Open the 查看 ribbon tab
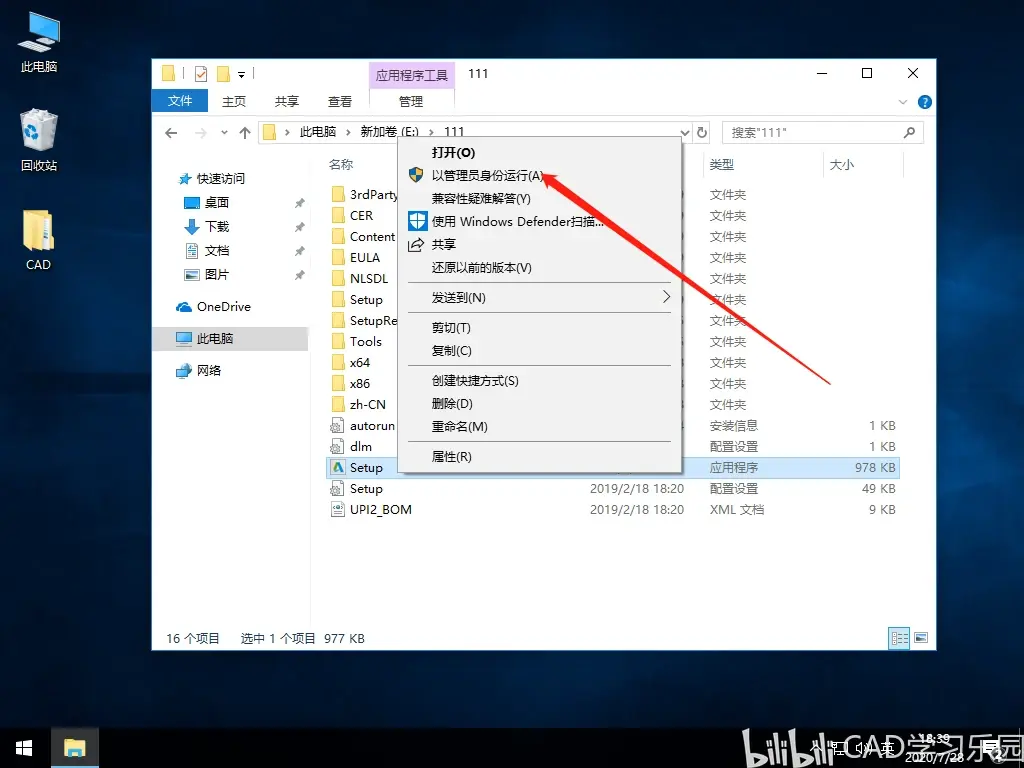This screenshot has height=768, width=1024. pyautogui.click(x=340, y=101)
